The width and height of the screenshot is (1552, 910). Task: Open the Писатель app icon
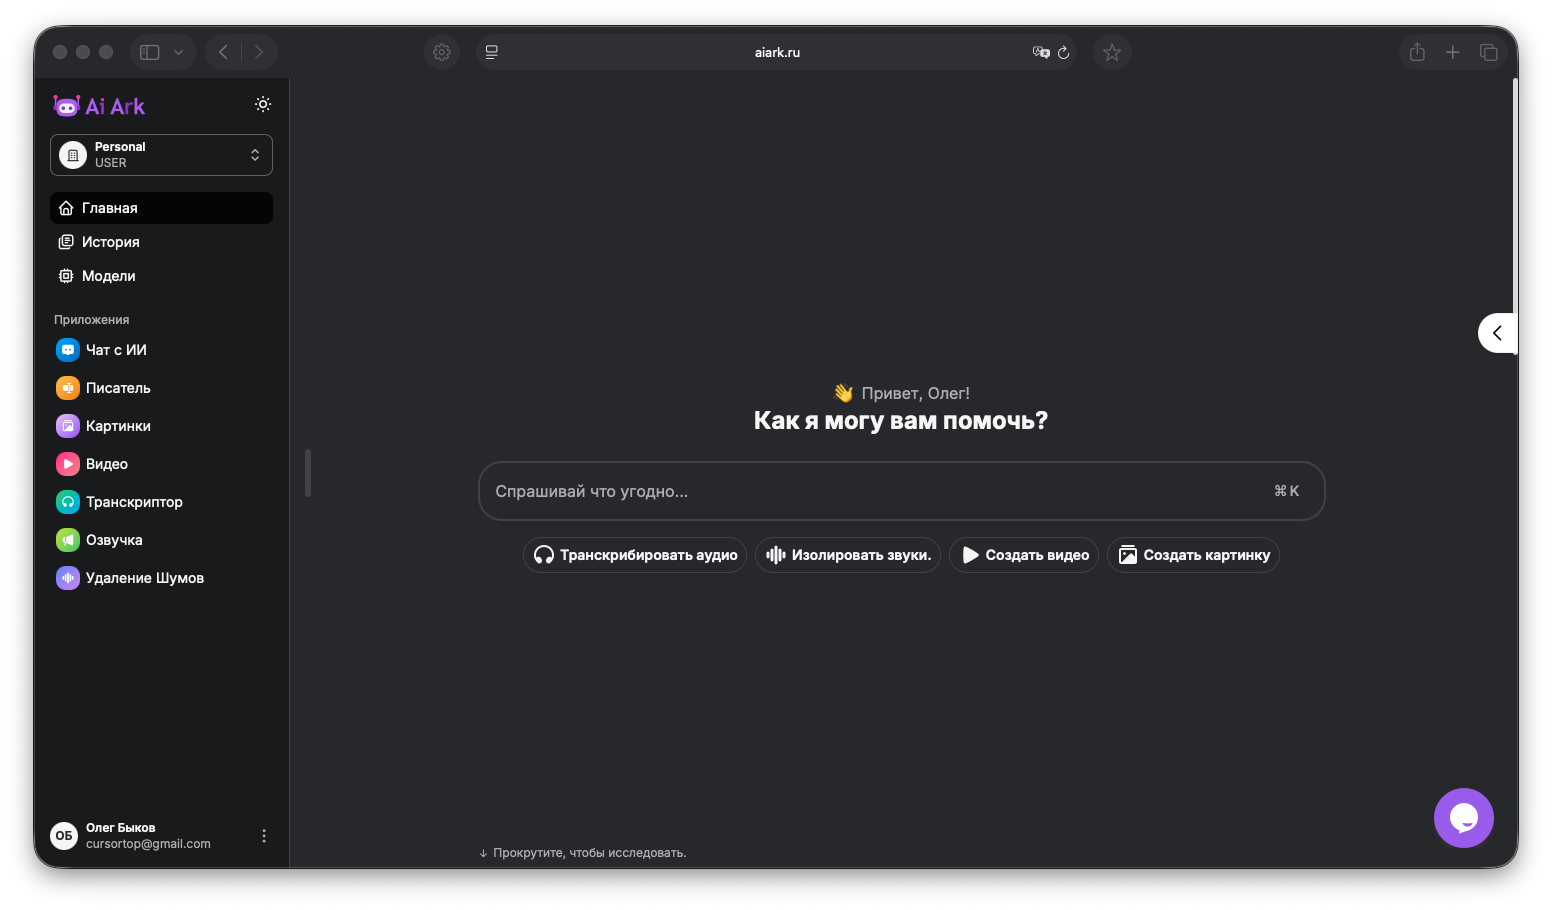click(x=67, y=388)
